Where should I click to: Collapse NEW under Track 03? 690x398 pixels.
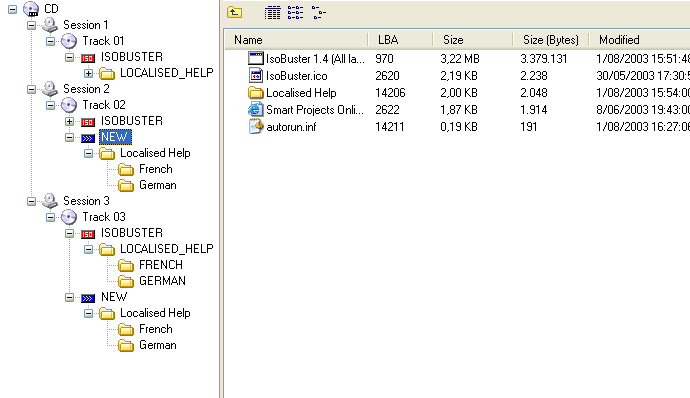[70, 297]
